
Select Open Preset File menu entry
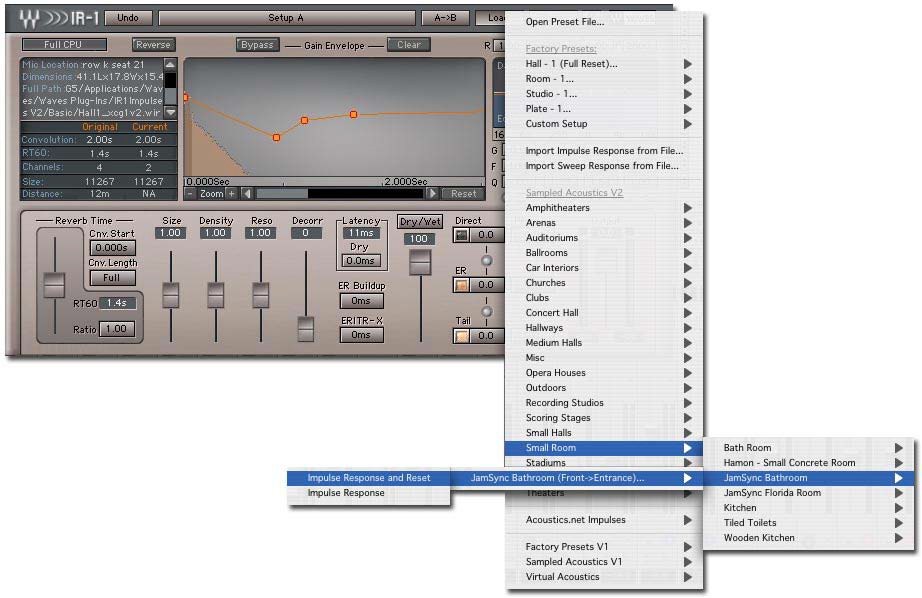pos(565,22)
